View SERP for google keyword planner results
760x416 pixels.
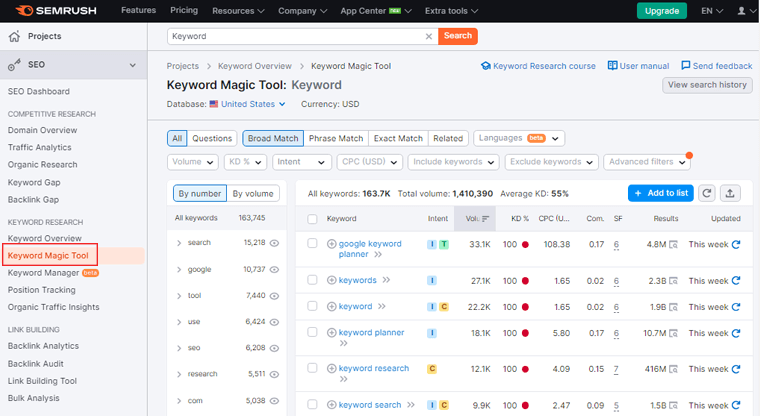pos(673,244)
